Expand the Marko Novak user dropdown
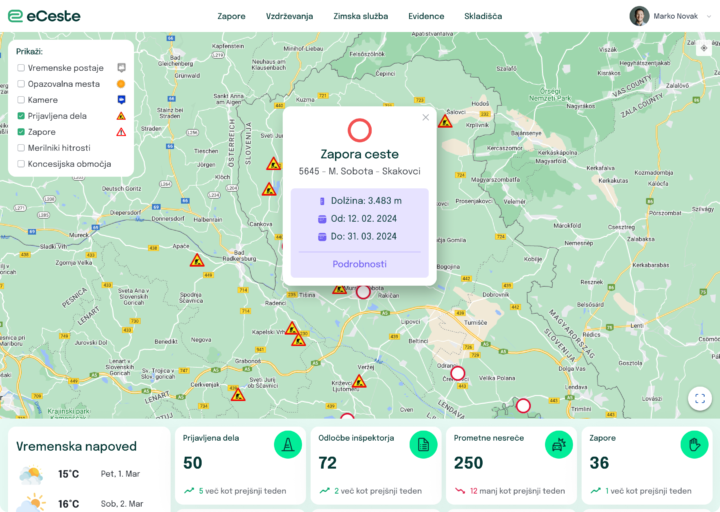 709,16
